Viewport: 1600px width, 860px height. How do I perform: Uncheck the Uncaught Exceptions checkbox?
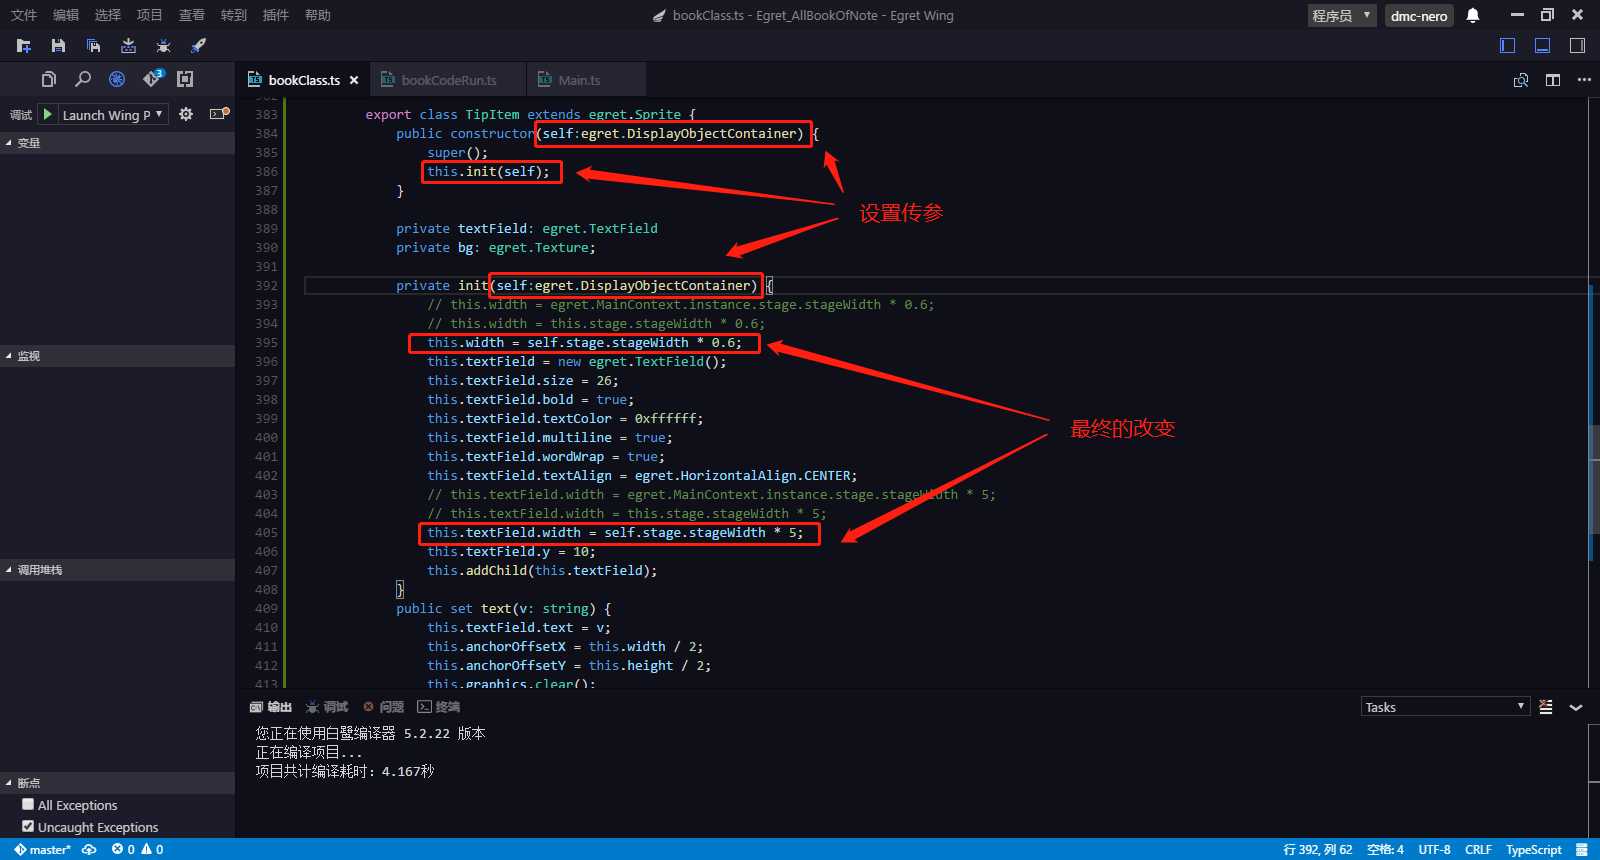(x=28, y=826)
